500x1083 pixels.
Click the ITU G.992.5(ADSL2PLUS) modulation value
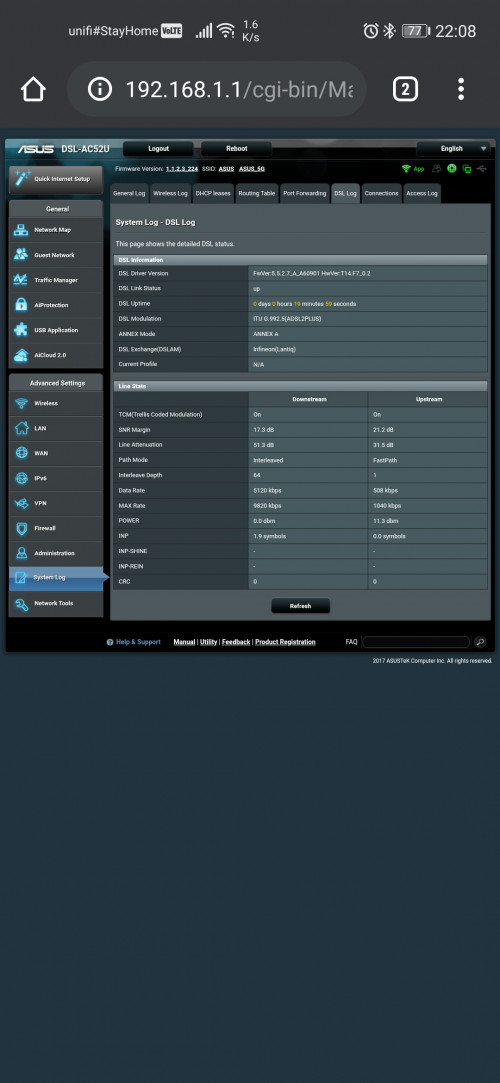pyautogui.click(x=287, y=319)
